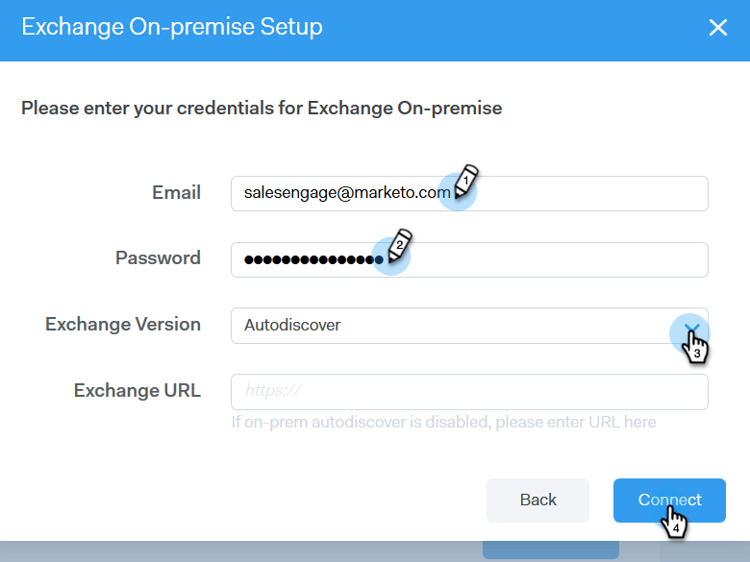
Task: Close the Exchange On-premise Setup dialog
Action: click(x=717, y=28)
